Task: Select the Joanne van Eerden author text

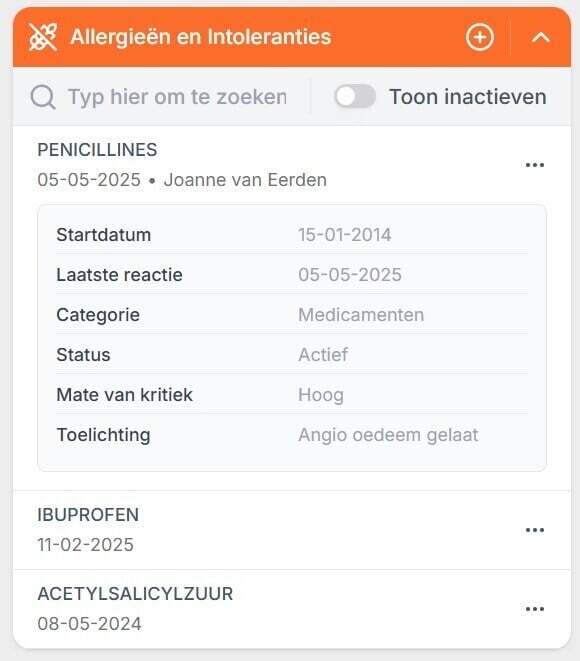Action: (x=245, y=180)
